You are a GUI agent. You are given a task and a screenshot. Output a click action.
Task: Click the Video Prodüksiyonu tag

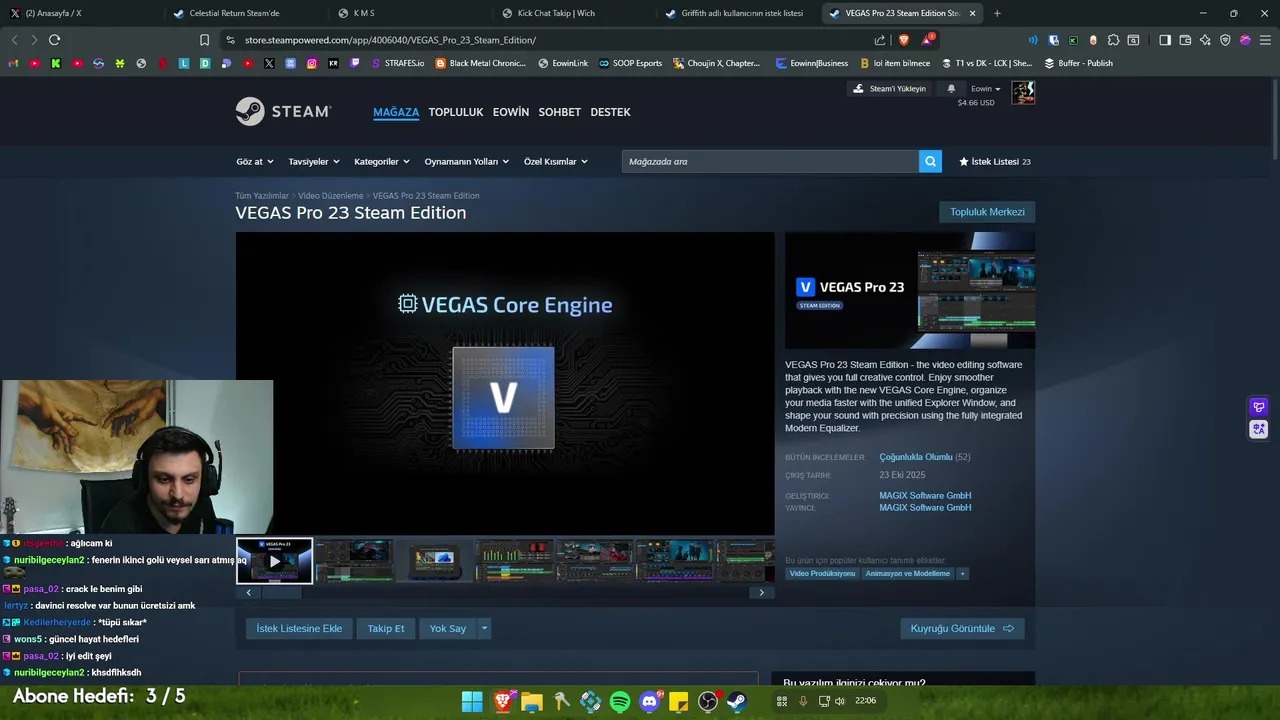[x=822, y=574]
